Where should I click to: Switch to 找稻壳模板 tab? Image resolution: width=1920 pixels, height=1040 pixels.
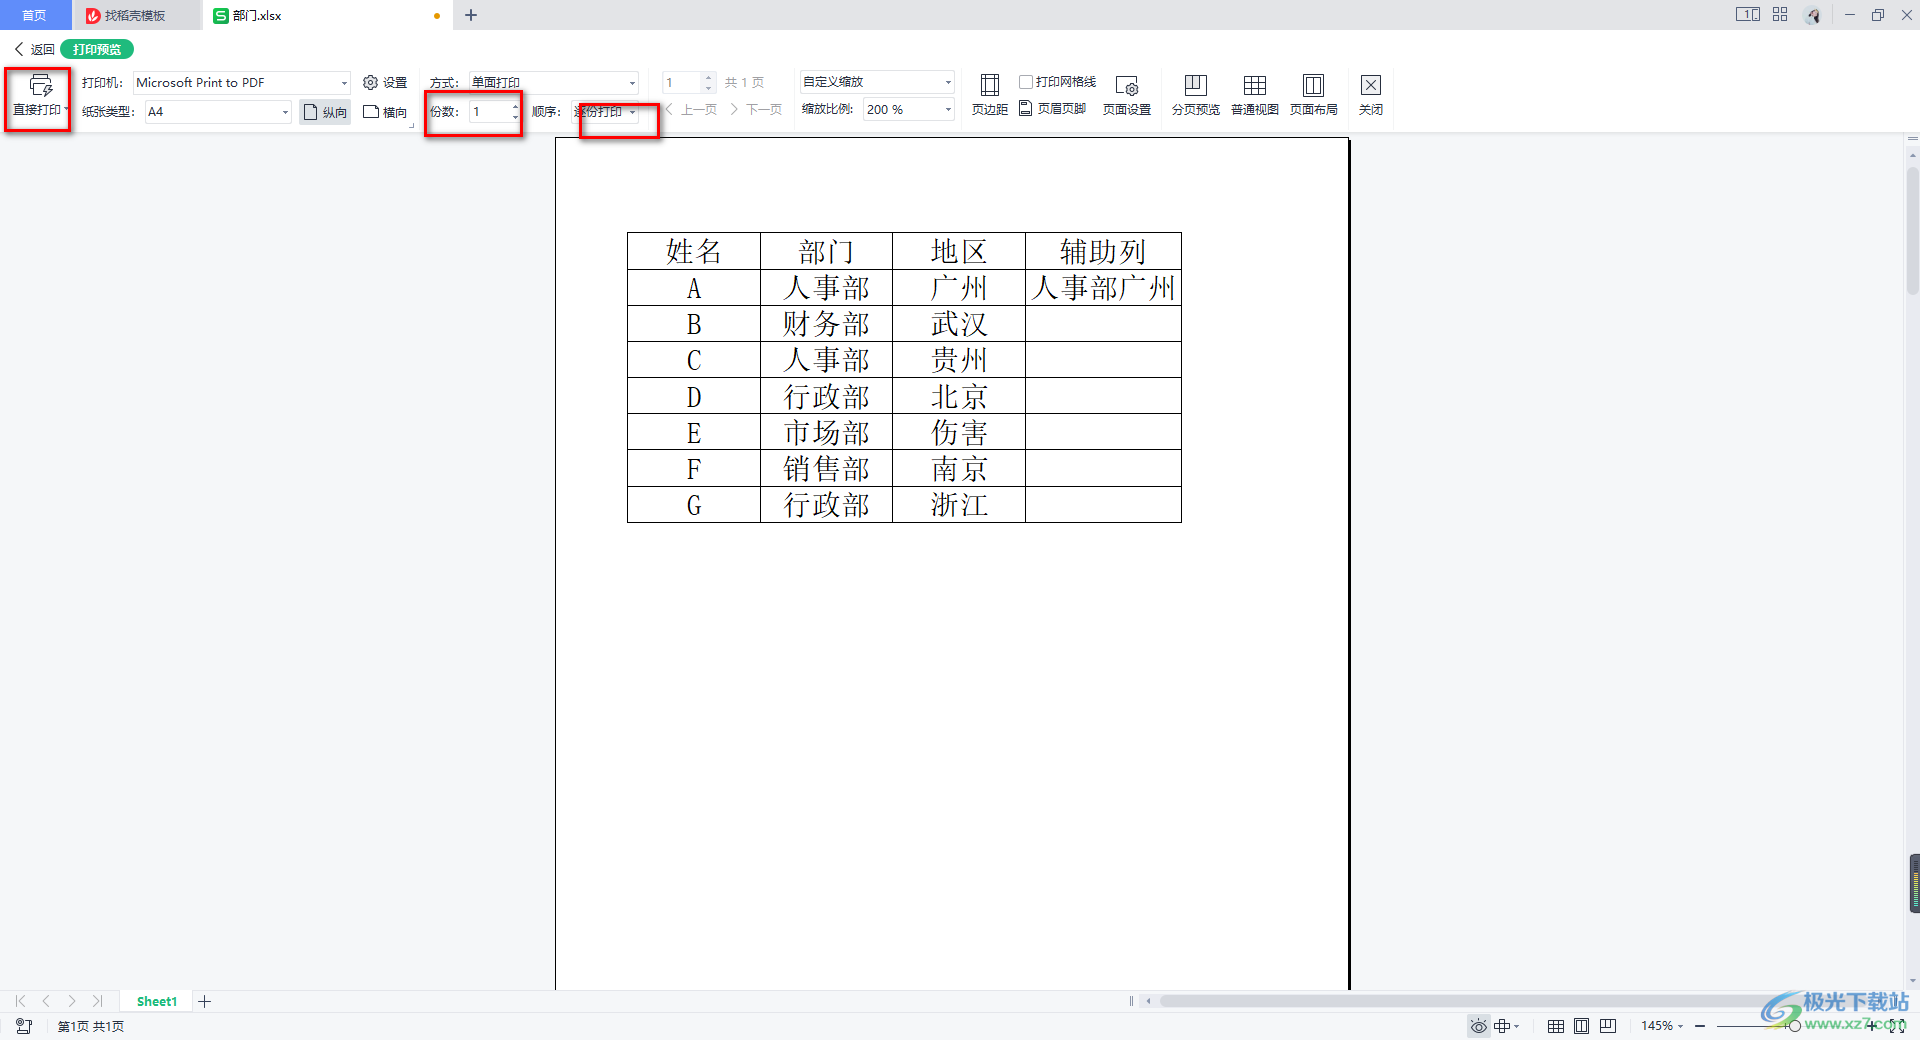[x=135, y=15]
